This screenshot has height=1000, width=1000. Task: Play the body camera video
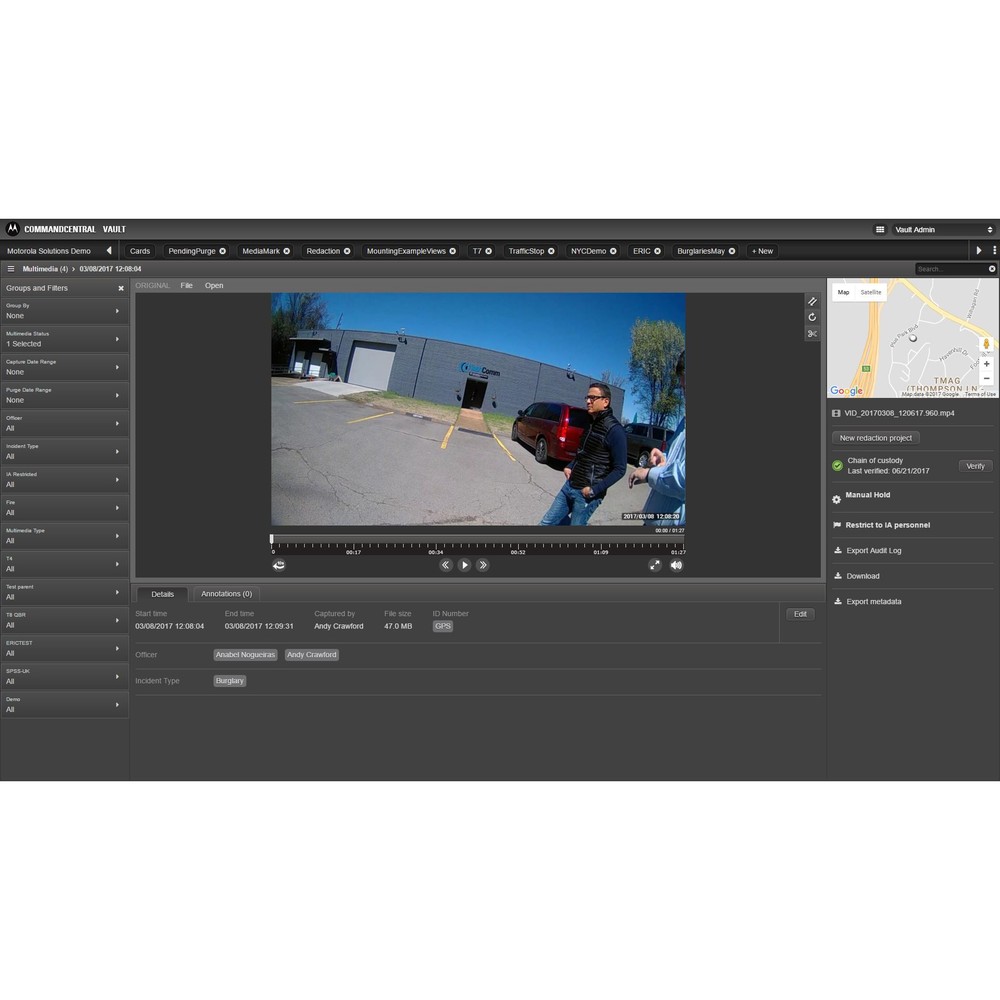464,565
